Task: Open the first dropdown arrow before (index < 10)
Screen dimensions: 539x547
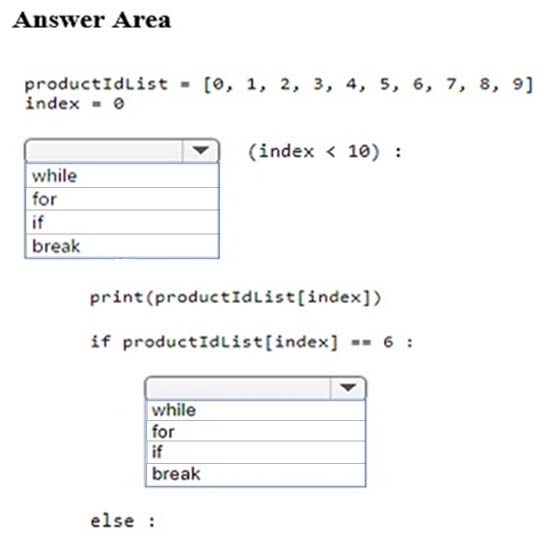Action: point(201,151)
